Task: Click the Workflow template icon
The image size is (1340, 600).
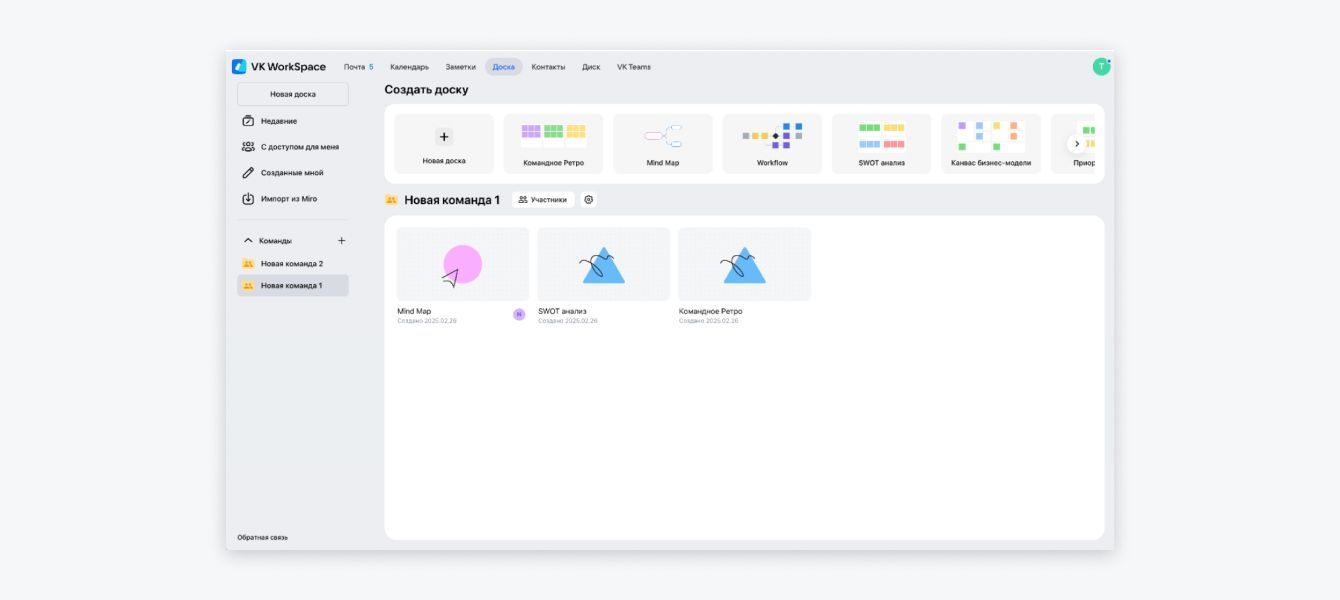Action: 772,136
